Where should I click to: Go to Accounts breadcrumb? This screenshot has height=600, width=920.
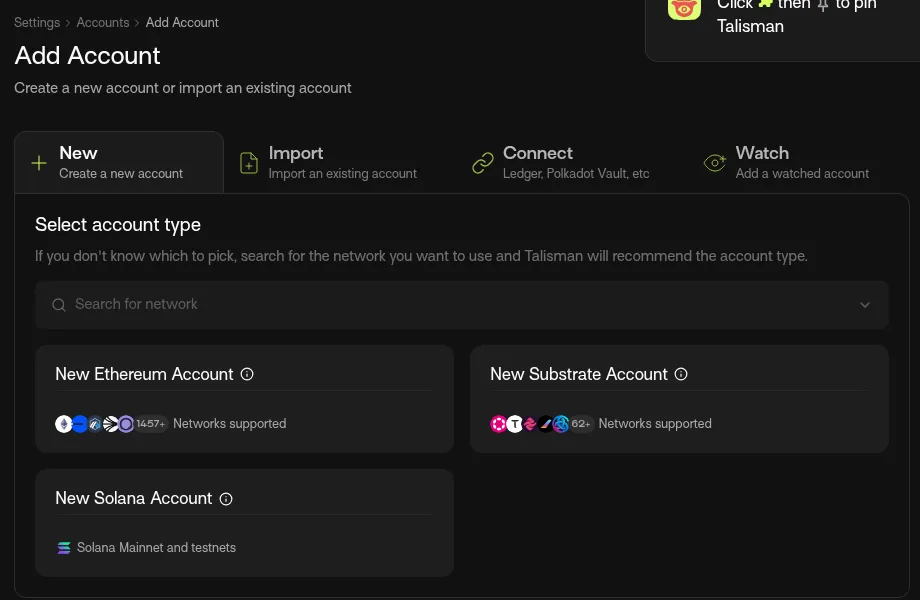point(103,22)
